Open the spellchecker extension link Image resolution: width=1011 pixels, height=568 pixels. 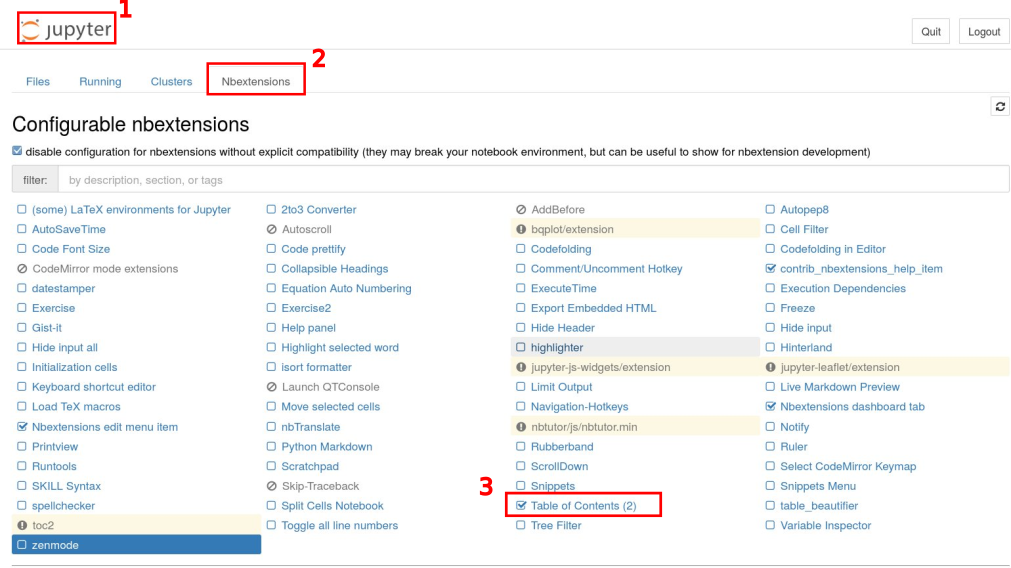63,506
